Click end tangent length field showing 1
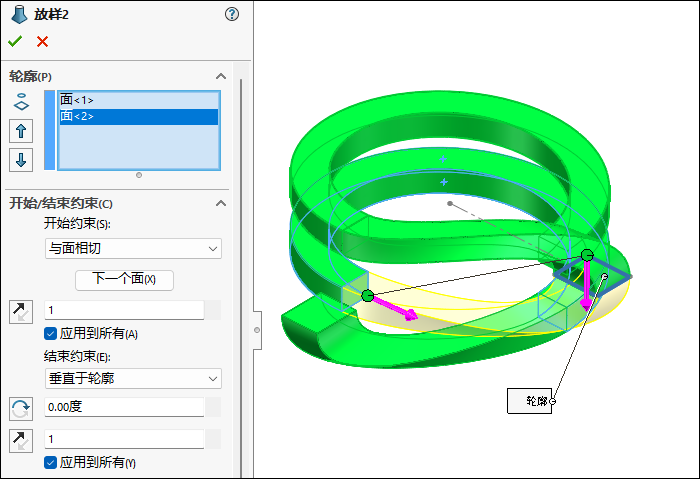700x479 pixels. point(124,439)
